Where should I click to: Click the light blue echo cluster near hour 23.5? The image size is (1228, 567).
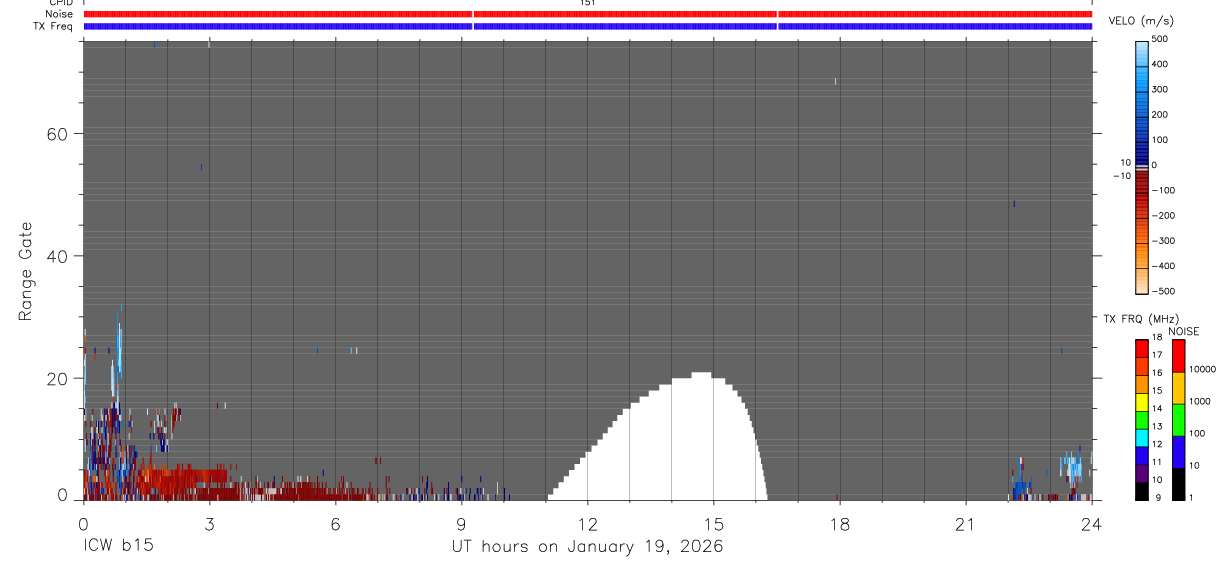pyautogui.click(x=1072, y=467)
